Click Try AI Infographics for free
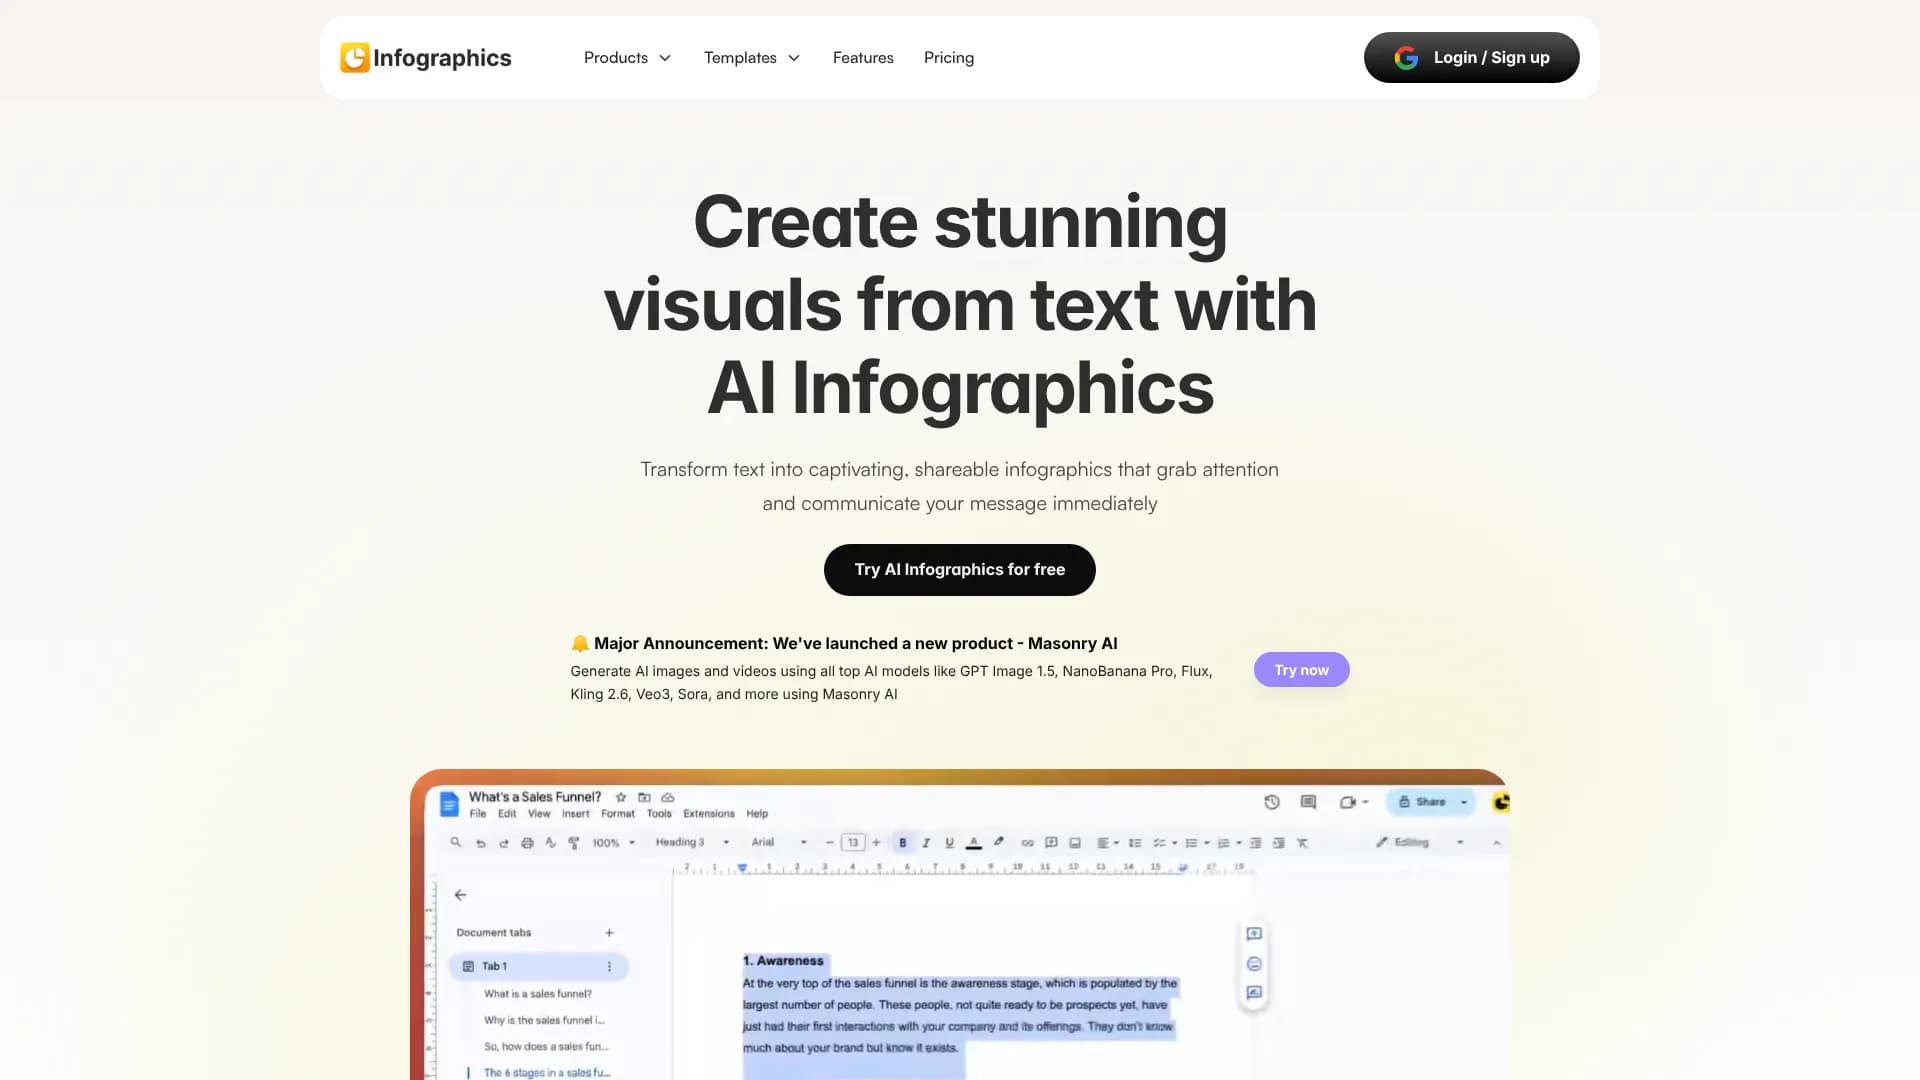This screenshot has width=1920, height=1080. pos(959,569)
